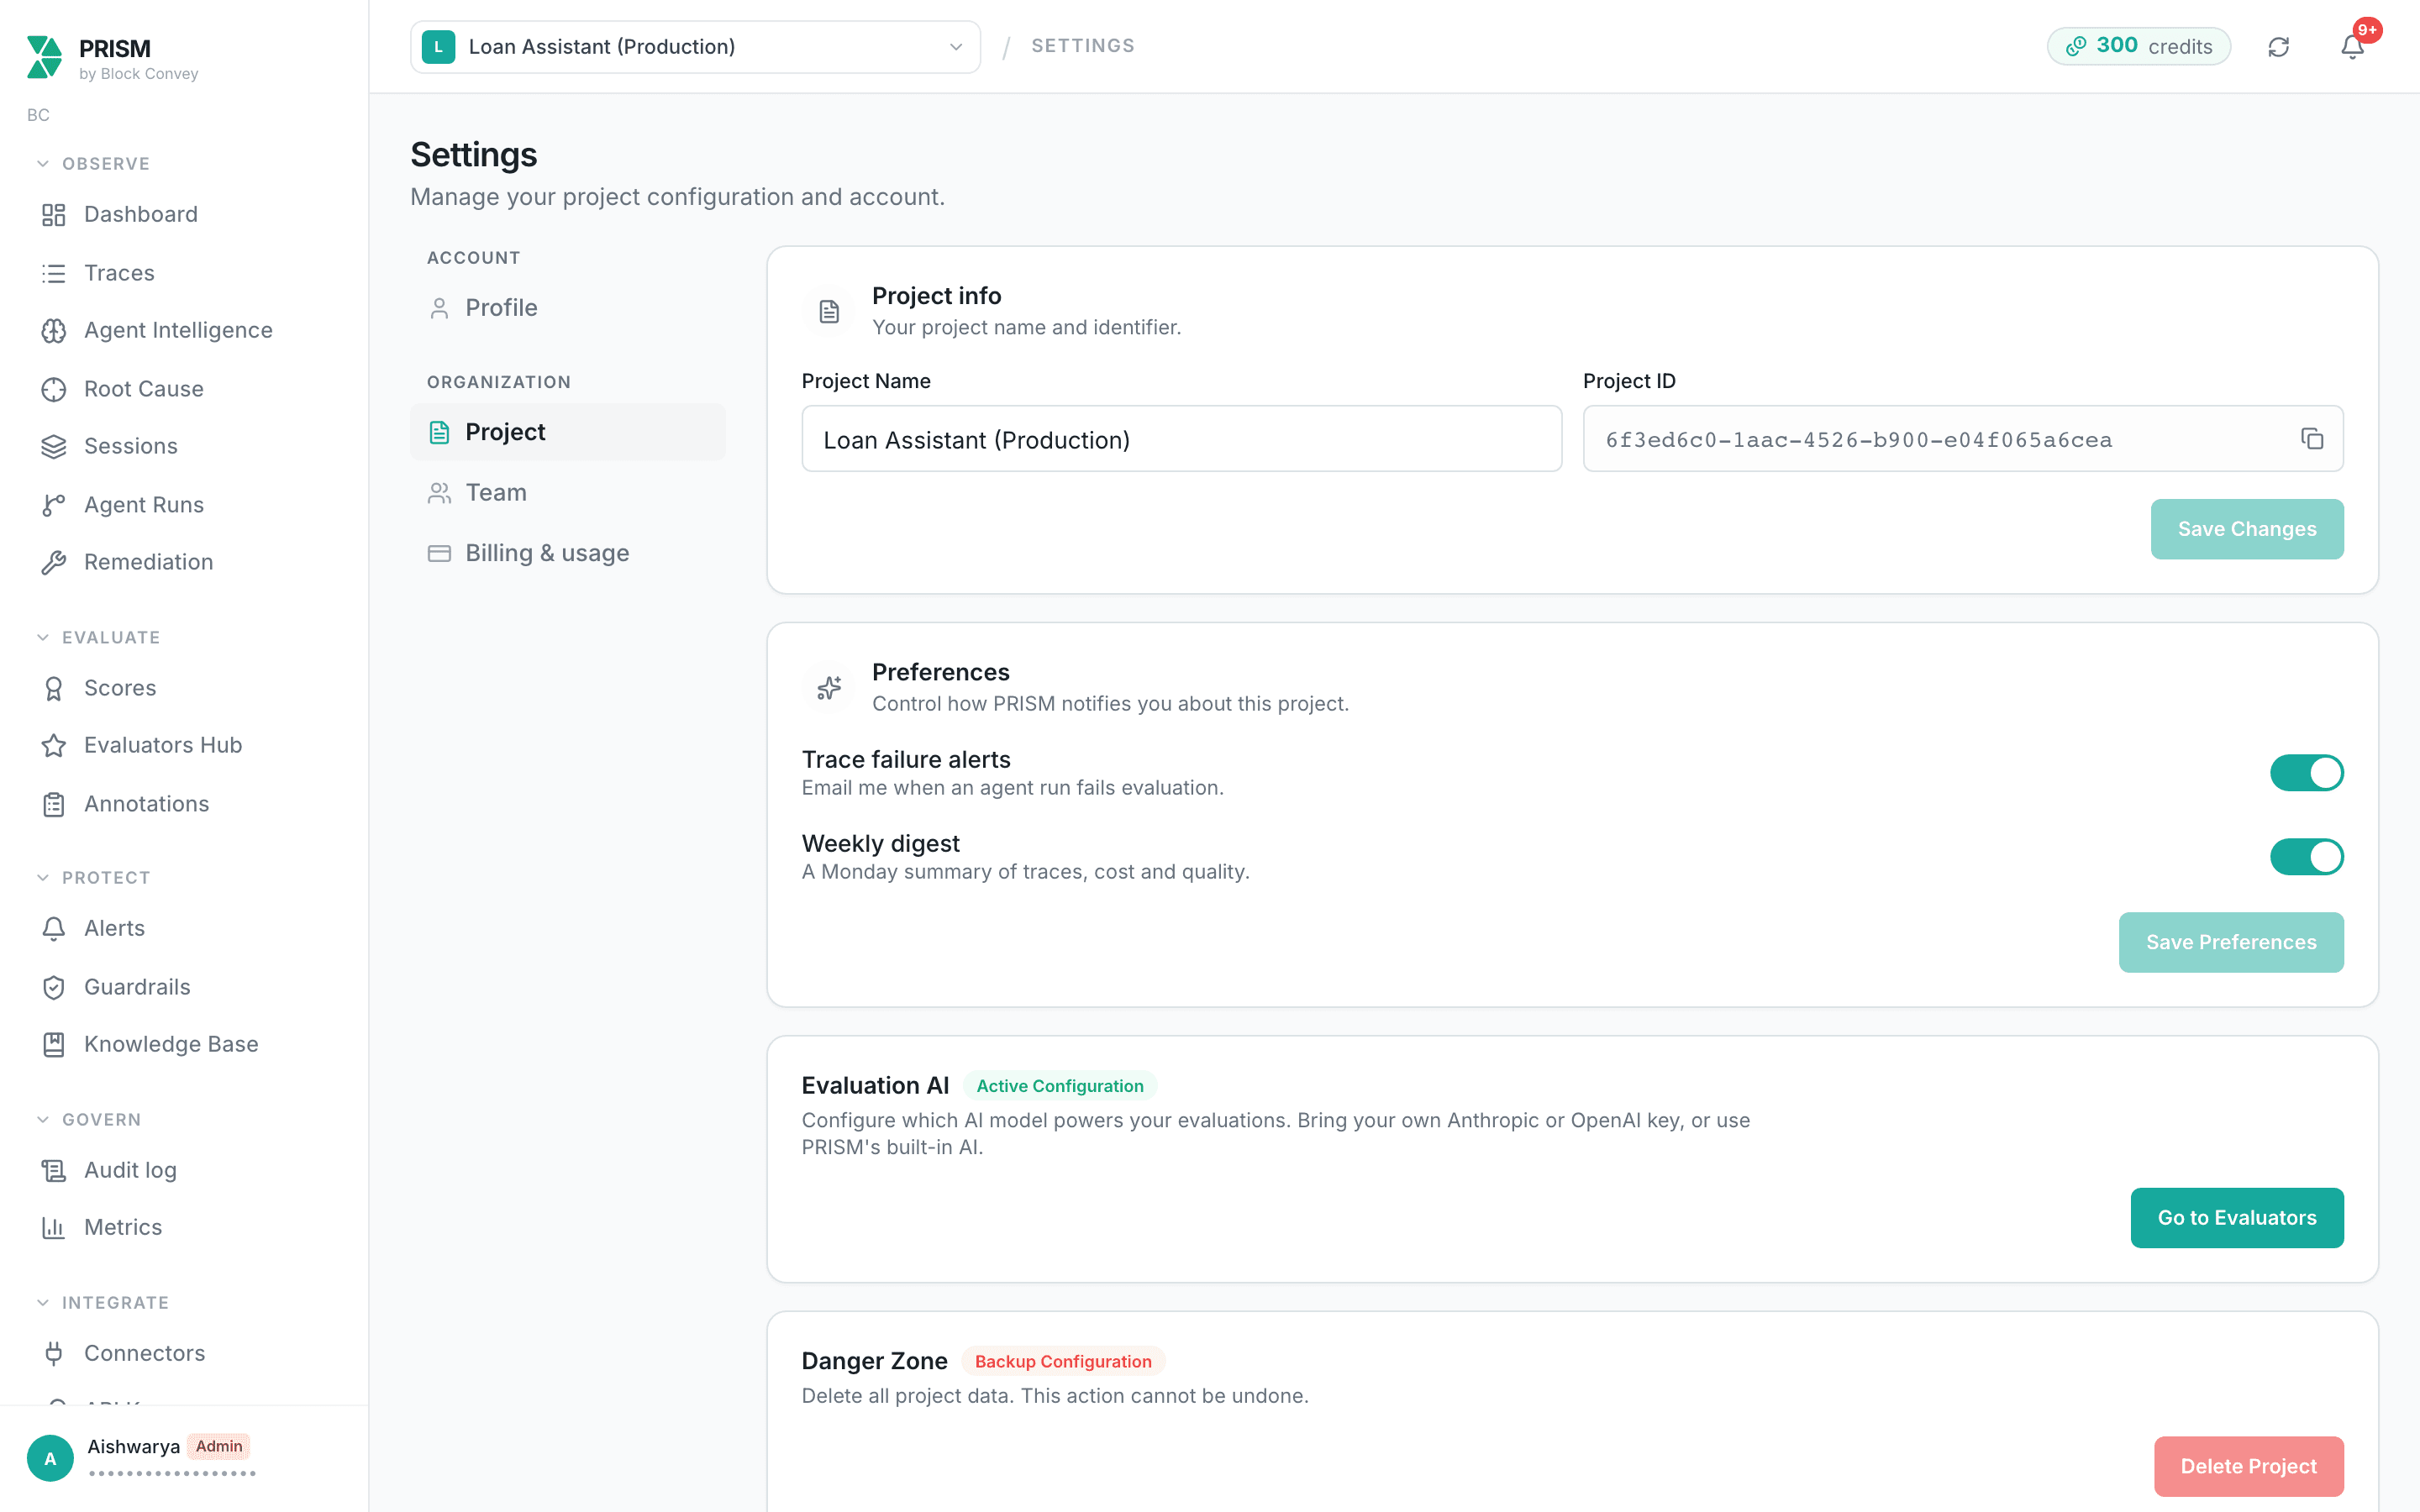The height and width of the screenshot is (1512, 2420).
Task: Click the Preferences sparkles icon
Action: pos(829,688)
